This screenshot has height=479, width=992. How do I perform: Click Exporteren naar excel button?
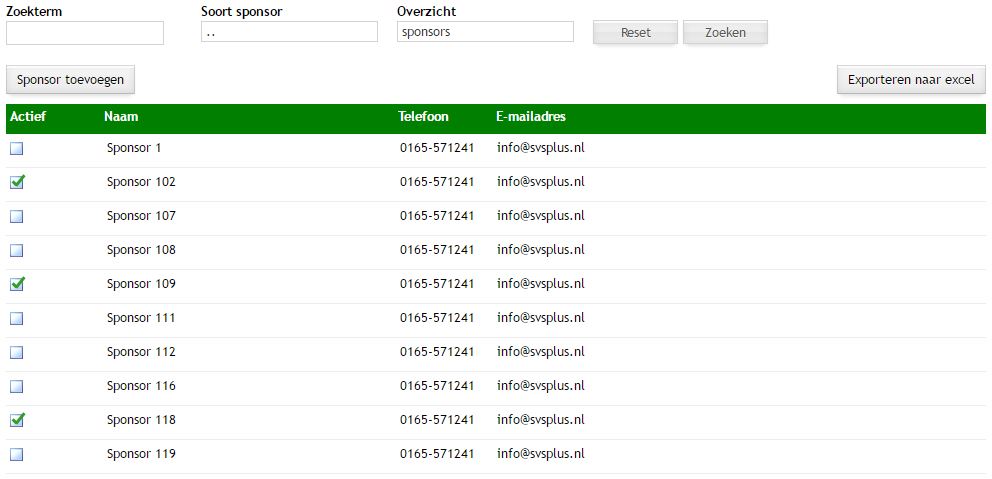[910, 80]
